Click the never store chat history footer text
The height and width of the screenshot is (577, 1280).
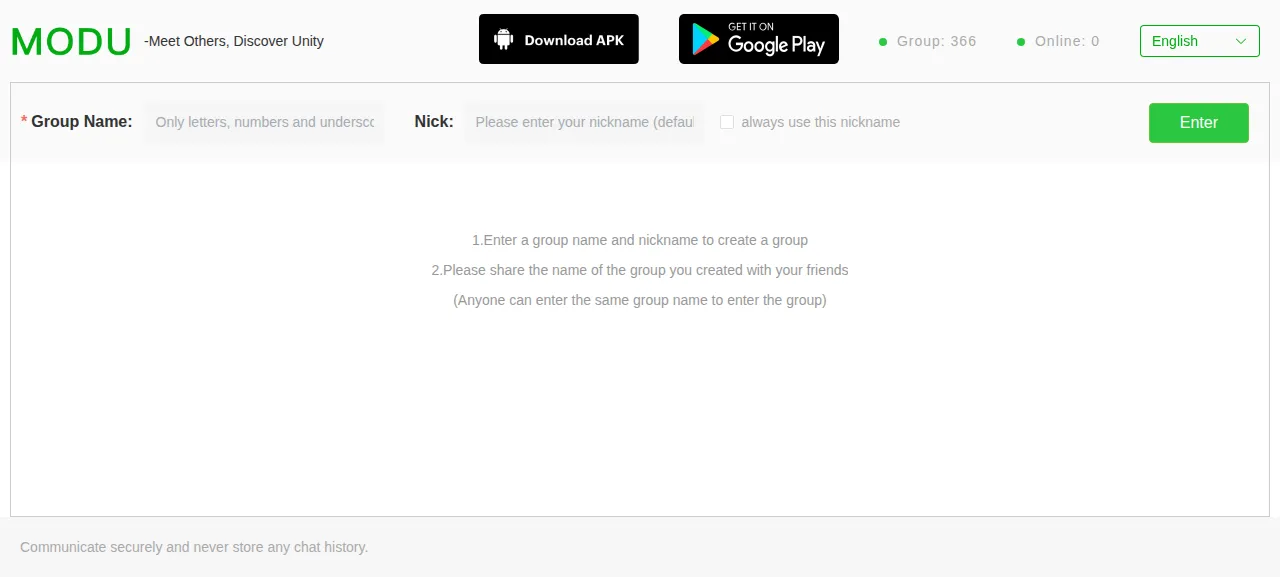click(194, 547)
